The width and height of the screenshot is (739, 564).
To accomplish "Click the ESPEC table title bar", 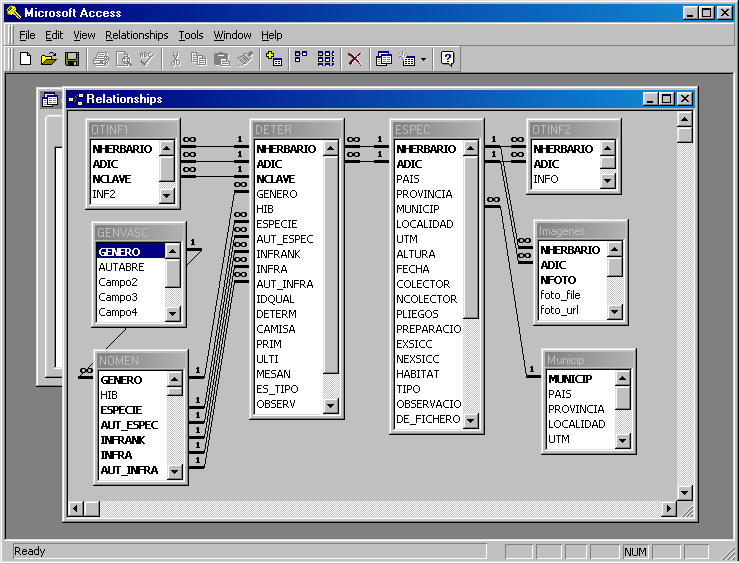I will [437, 130].
